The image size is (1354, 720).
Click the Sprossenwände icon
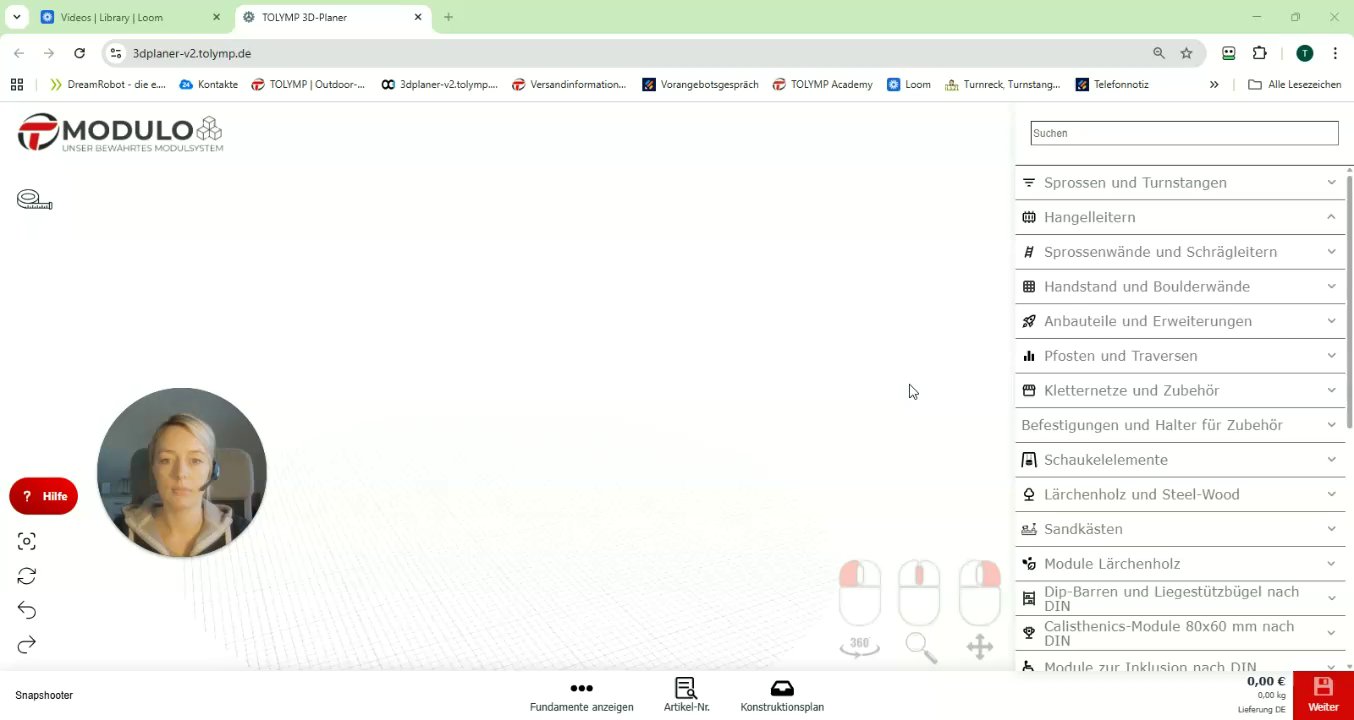click(1029, 252)
